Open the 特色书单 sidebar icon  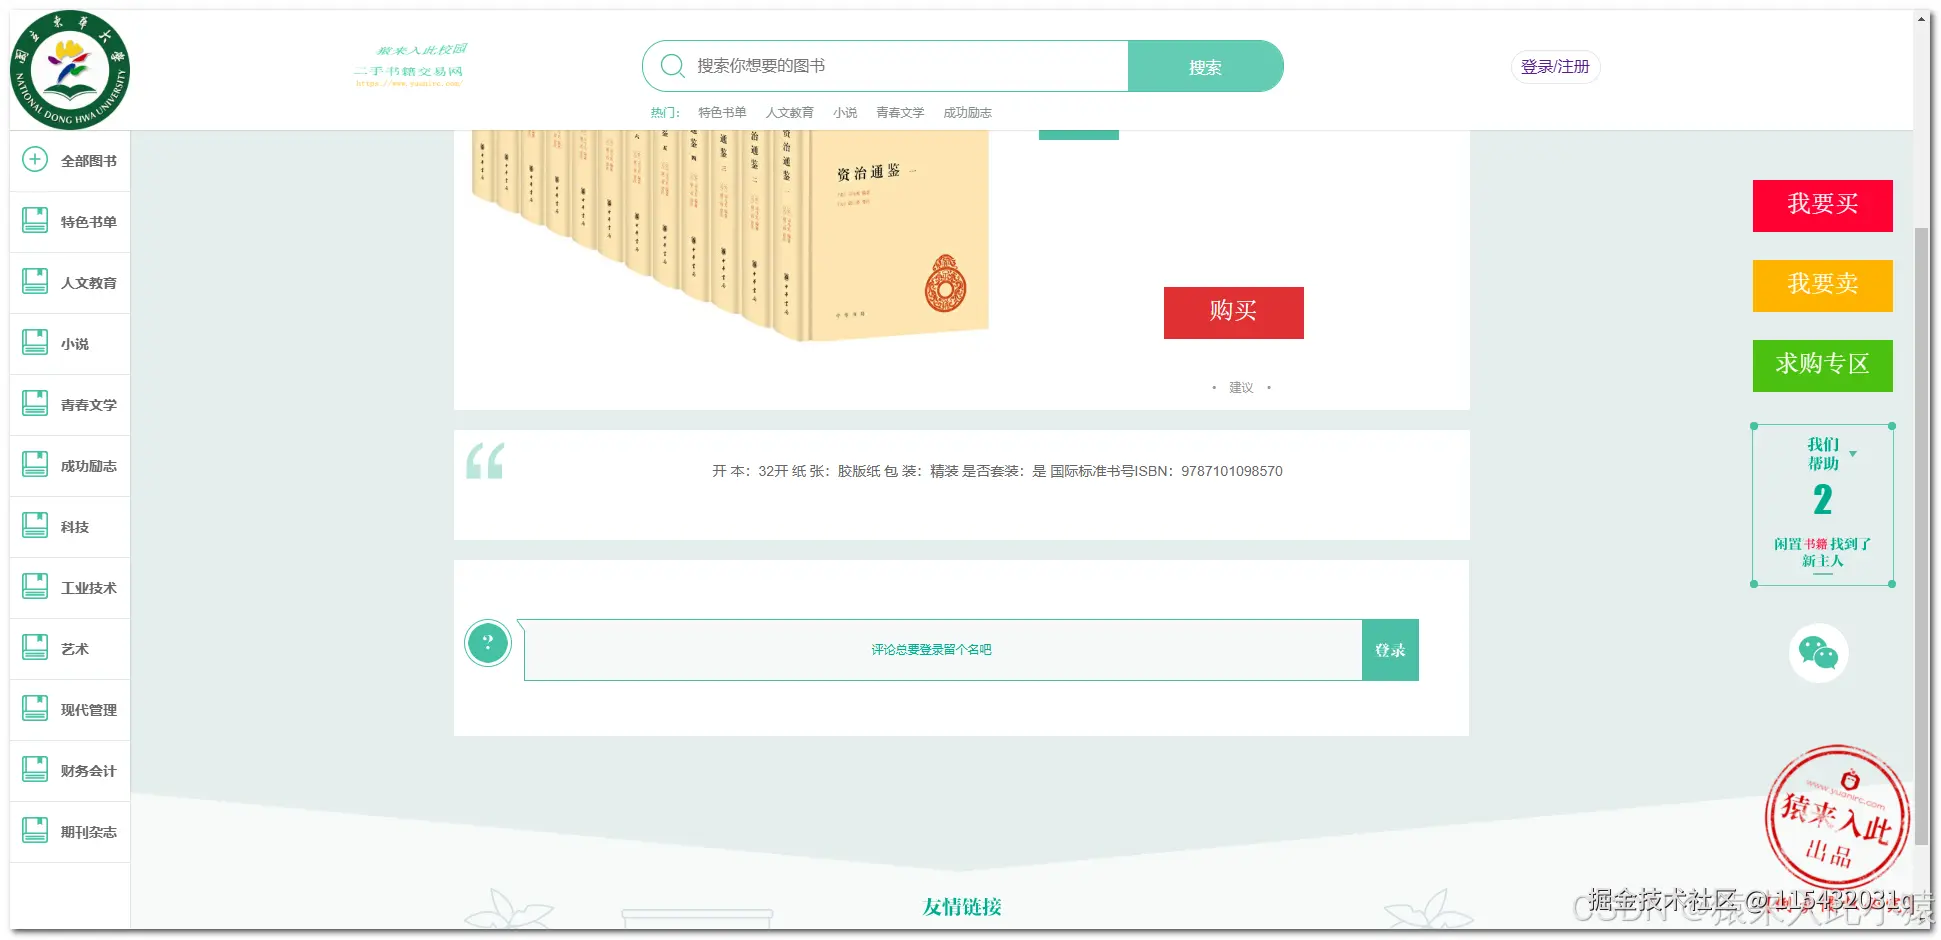click(35, 220)
